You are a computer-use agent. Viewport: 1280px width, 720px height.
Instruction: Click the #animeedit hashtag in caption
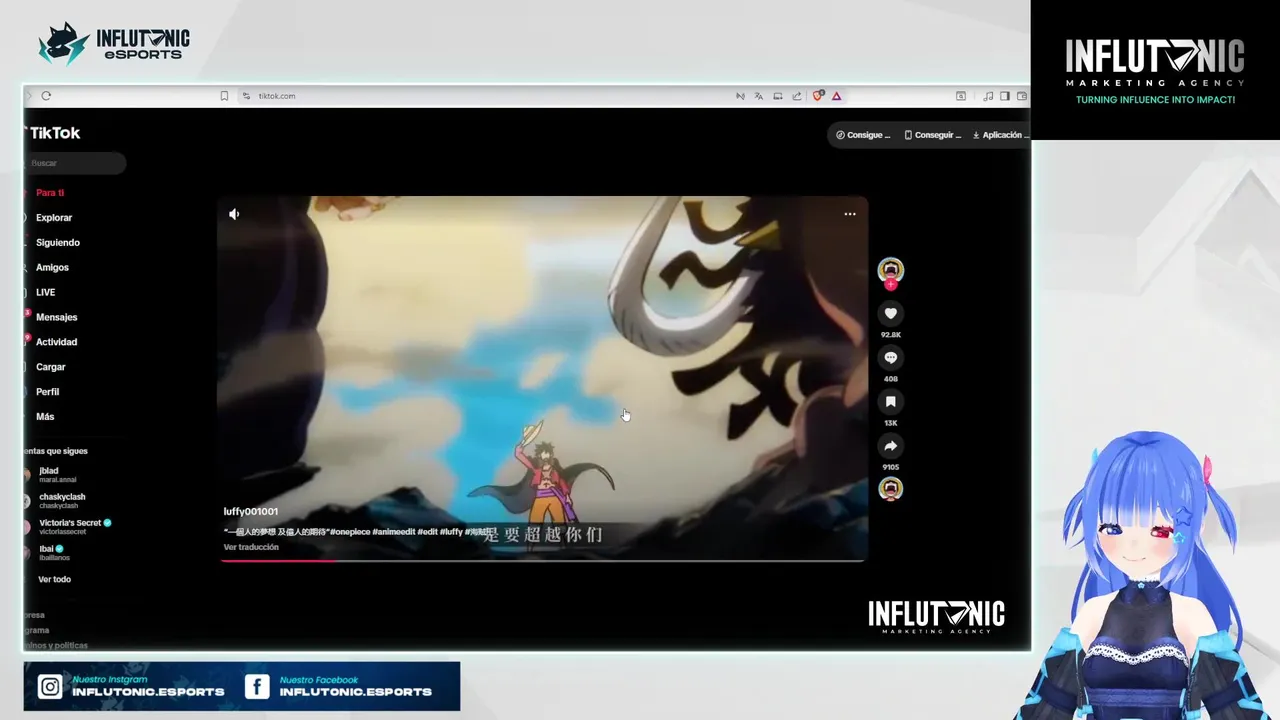coord(394,531)
